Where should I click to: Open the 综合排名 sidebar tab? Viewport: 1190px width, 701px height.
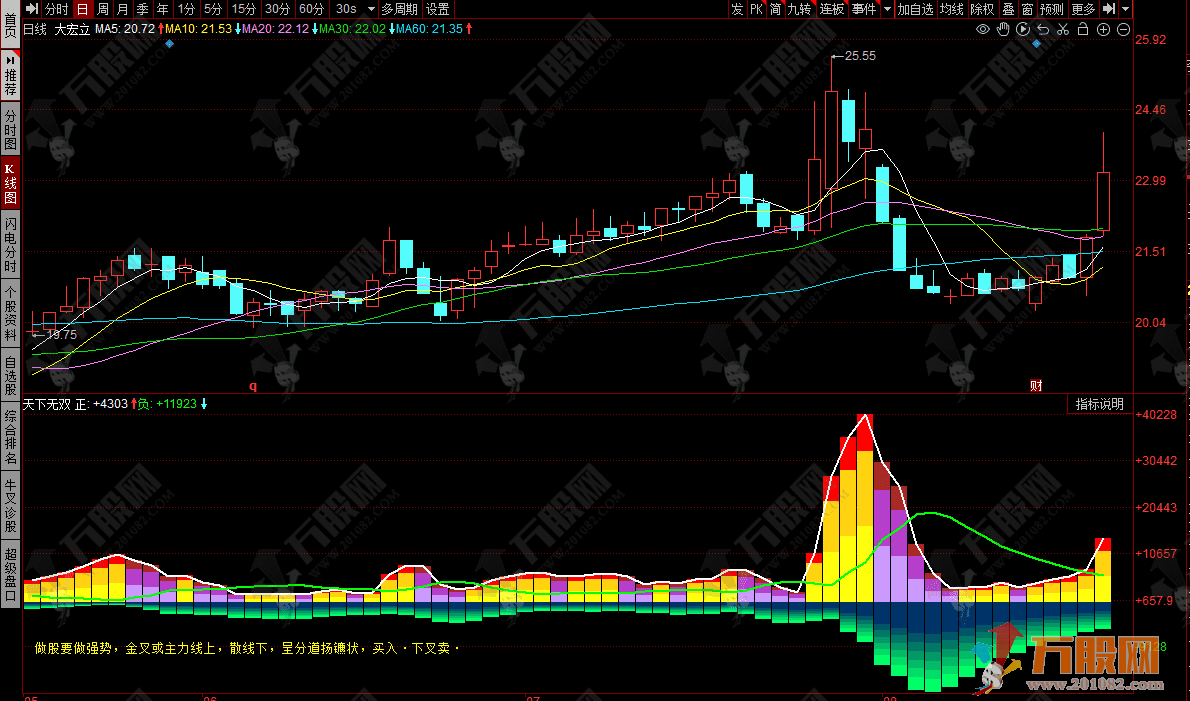[11, 438]
